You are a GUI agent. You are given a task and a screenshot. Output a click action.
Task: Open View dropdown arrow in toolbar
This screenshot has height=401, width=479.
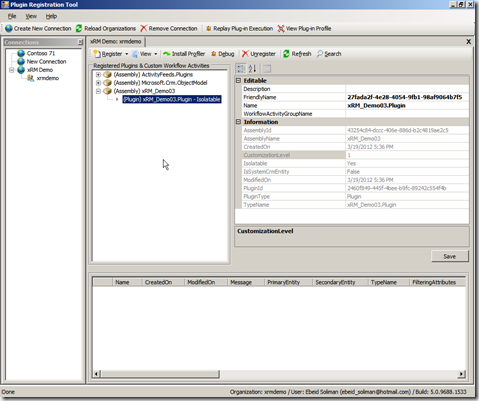coord(156,54)
